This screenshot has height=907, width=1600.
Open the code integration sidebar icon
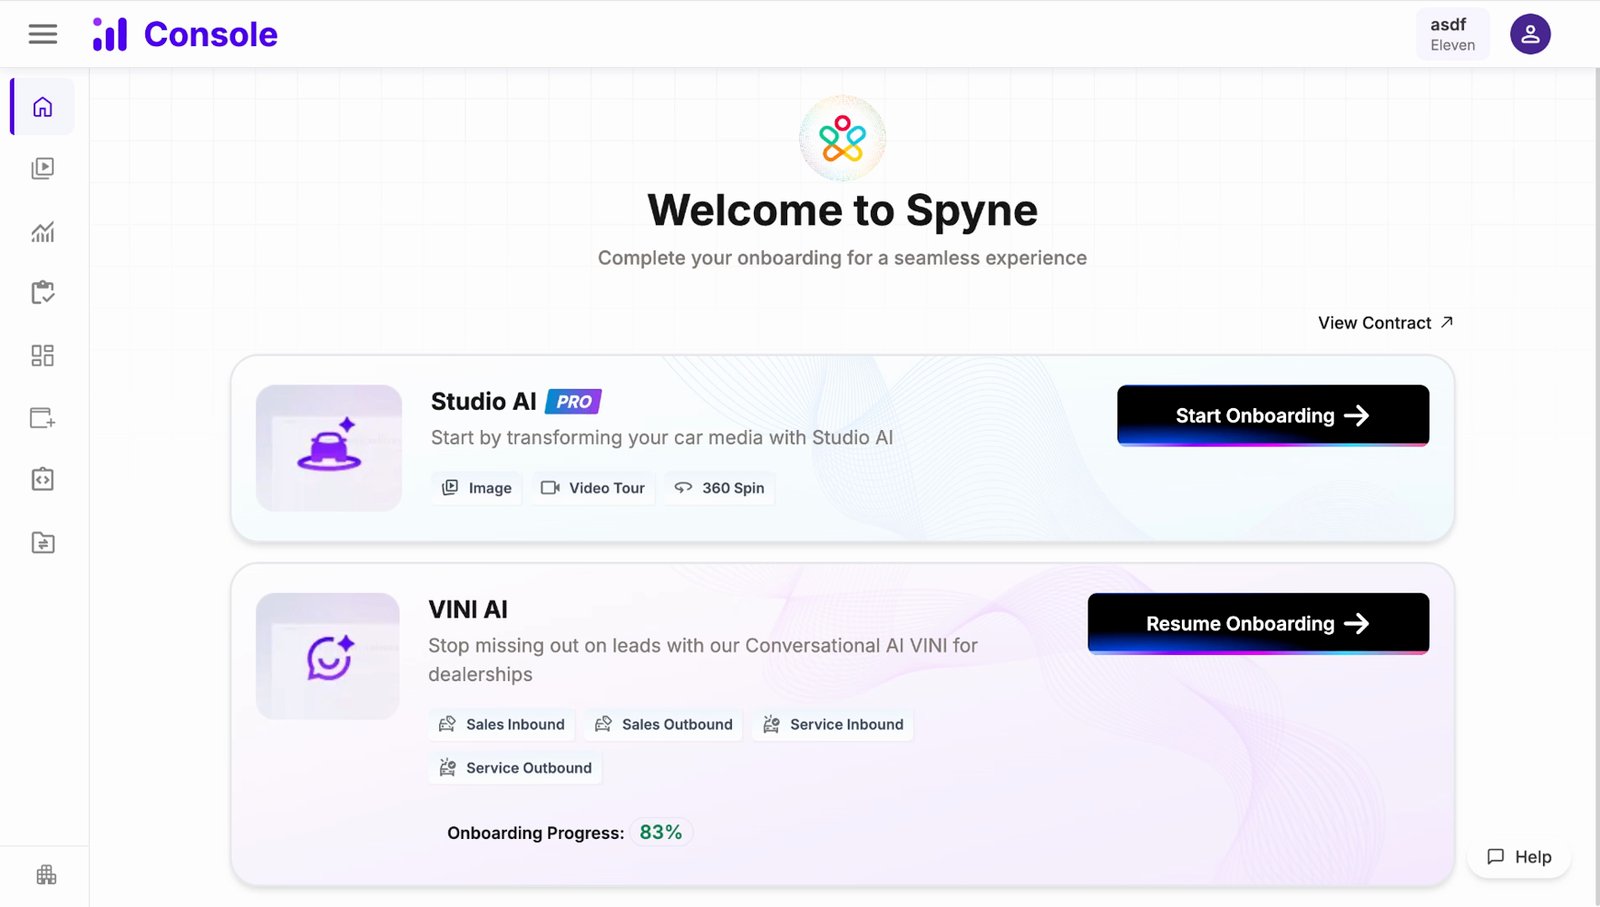43,480
